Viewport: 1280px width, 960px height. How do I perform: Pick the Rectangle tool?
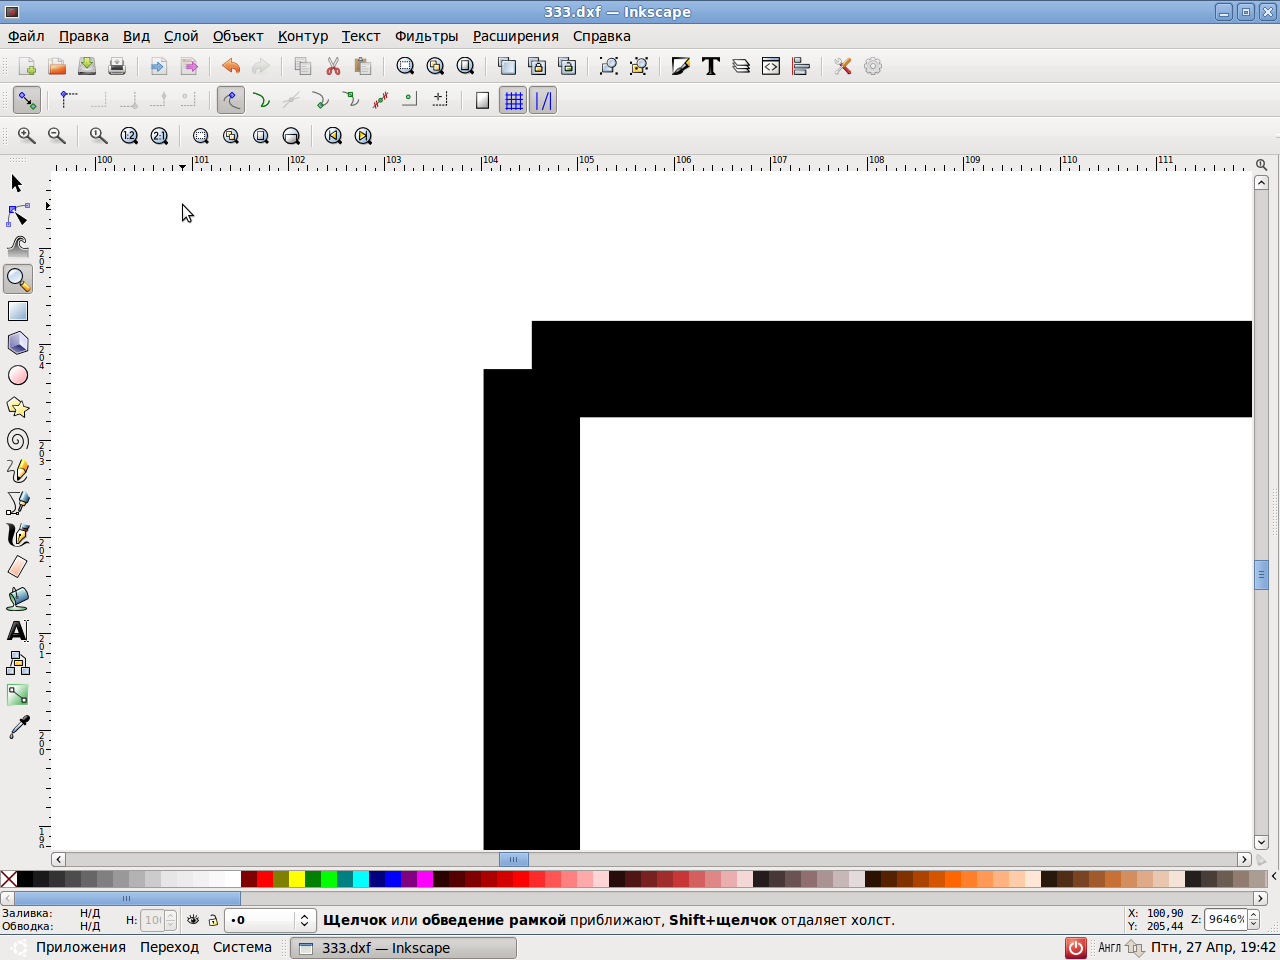coord(17,311)
